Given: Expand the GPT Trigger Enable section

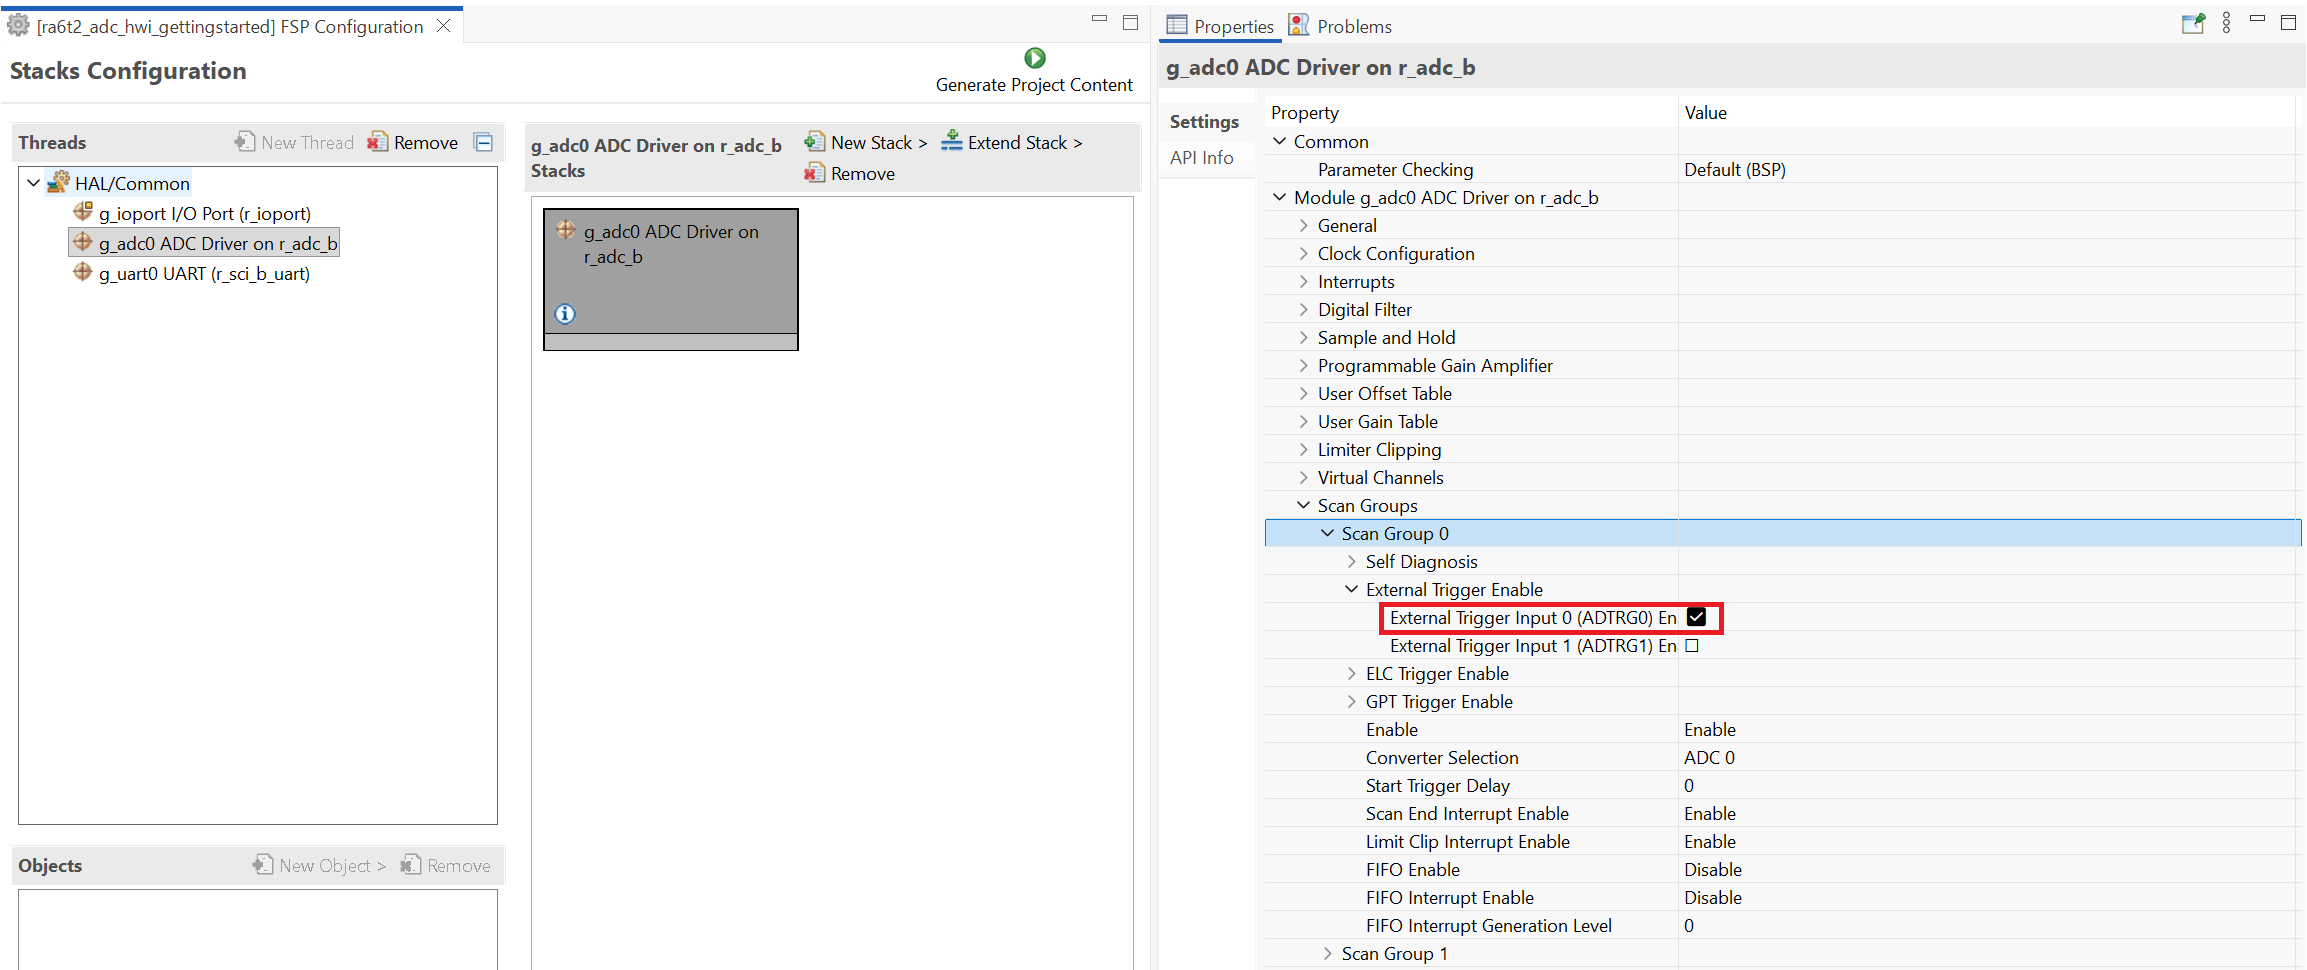Looking at the screenshot, I should 1351,702.
